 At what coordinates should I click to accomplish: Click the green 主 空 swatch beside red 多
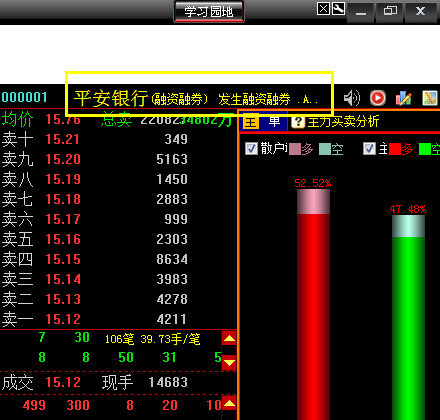(425, 149)
